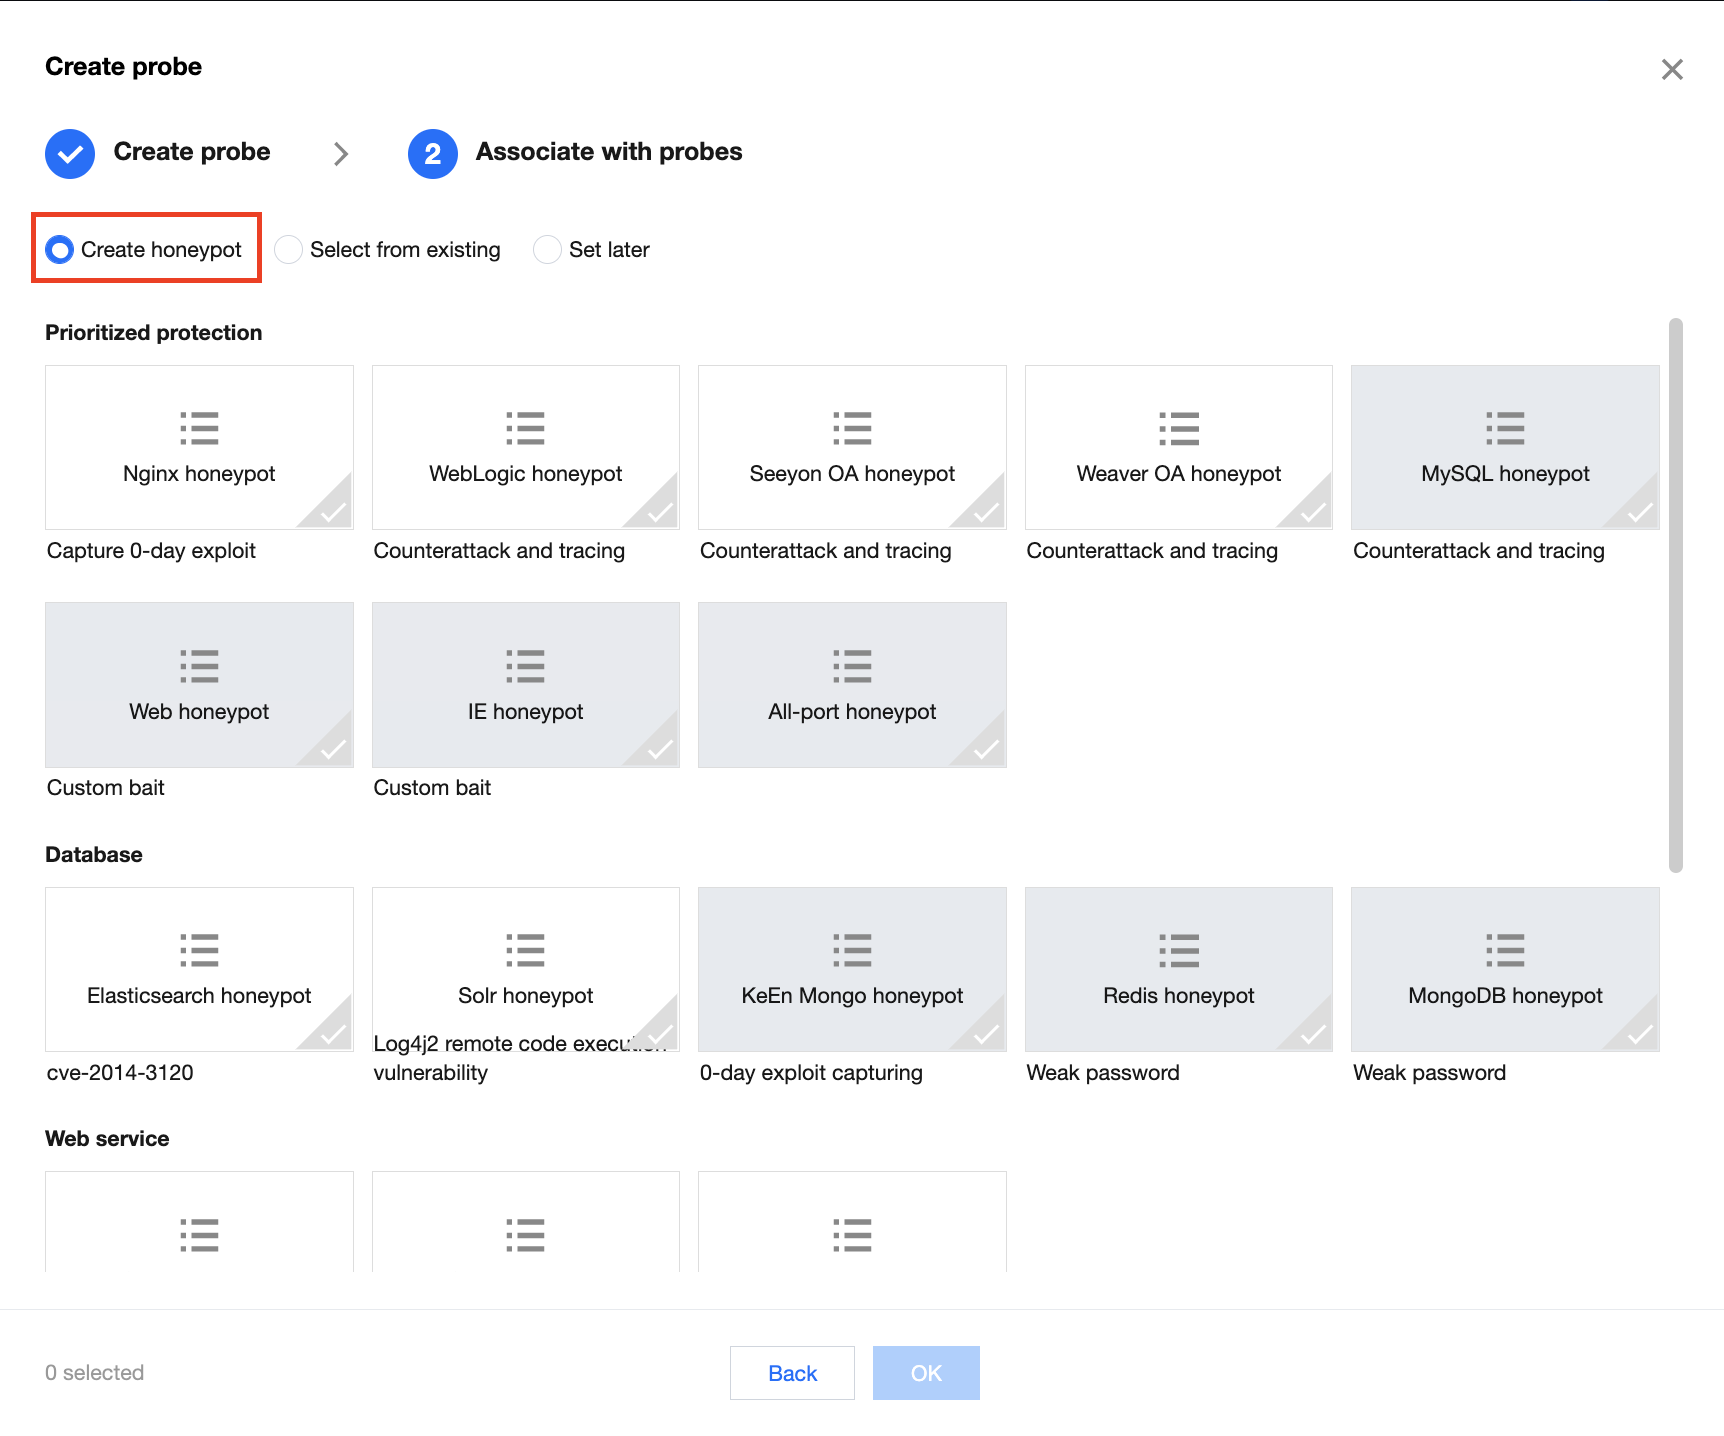Choose the Select from existing radio option
The width and height of the screenshot is (1724, 1436).
point(289,249)
